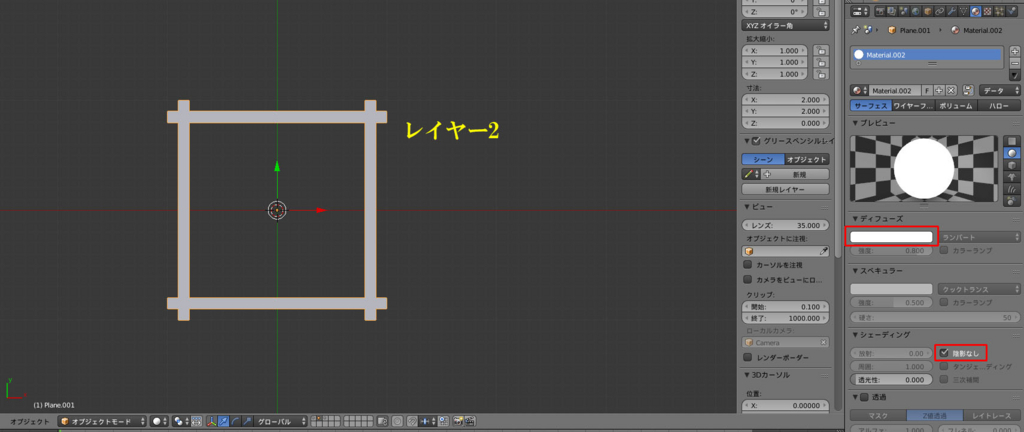Select the マスク transparency option

(878, 415)
